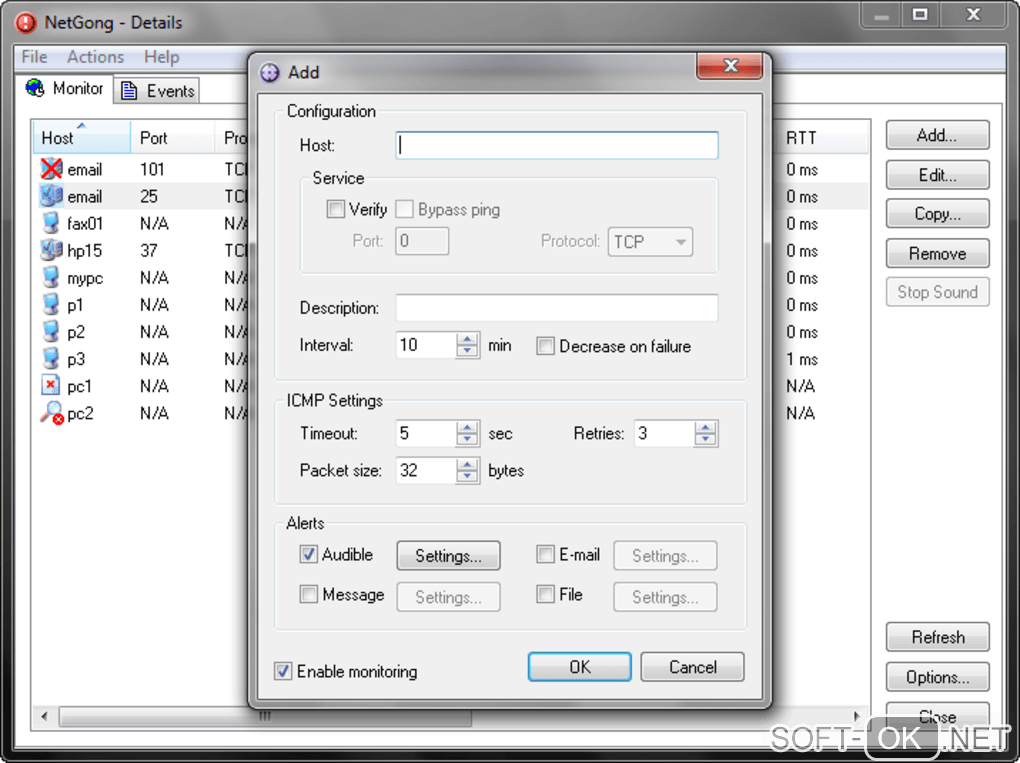Check Decrease on failure option
Image resolution: width=1020 pixels, height=763 pixels.
pyautogui.click(x=545, y=346)
